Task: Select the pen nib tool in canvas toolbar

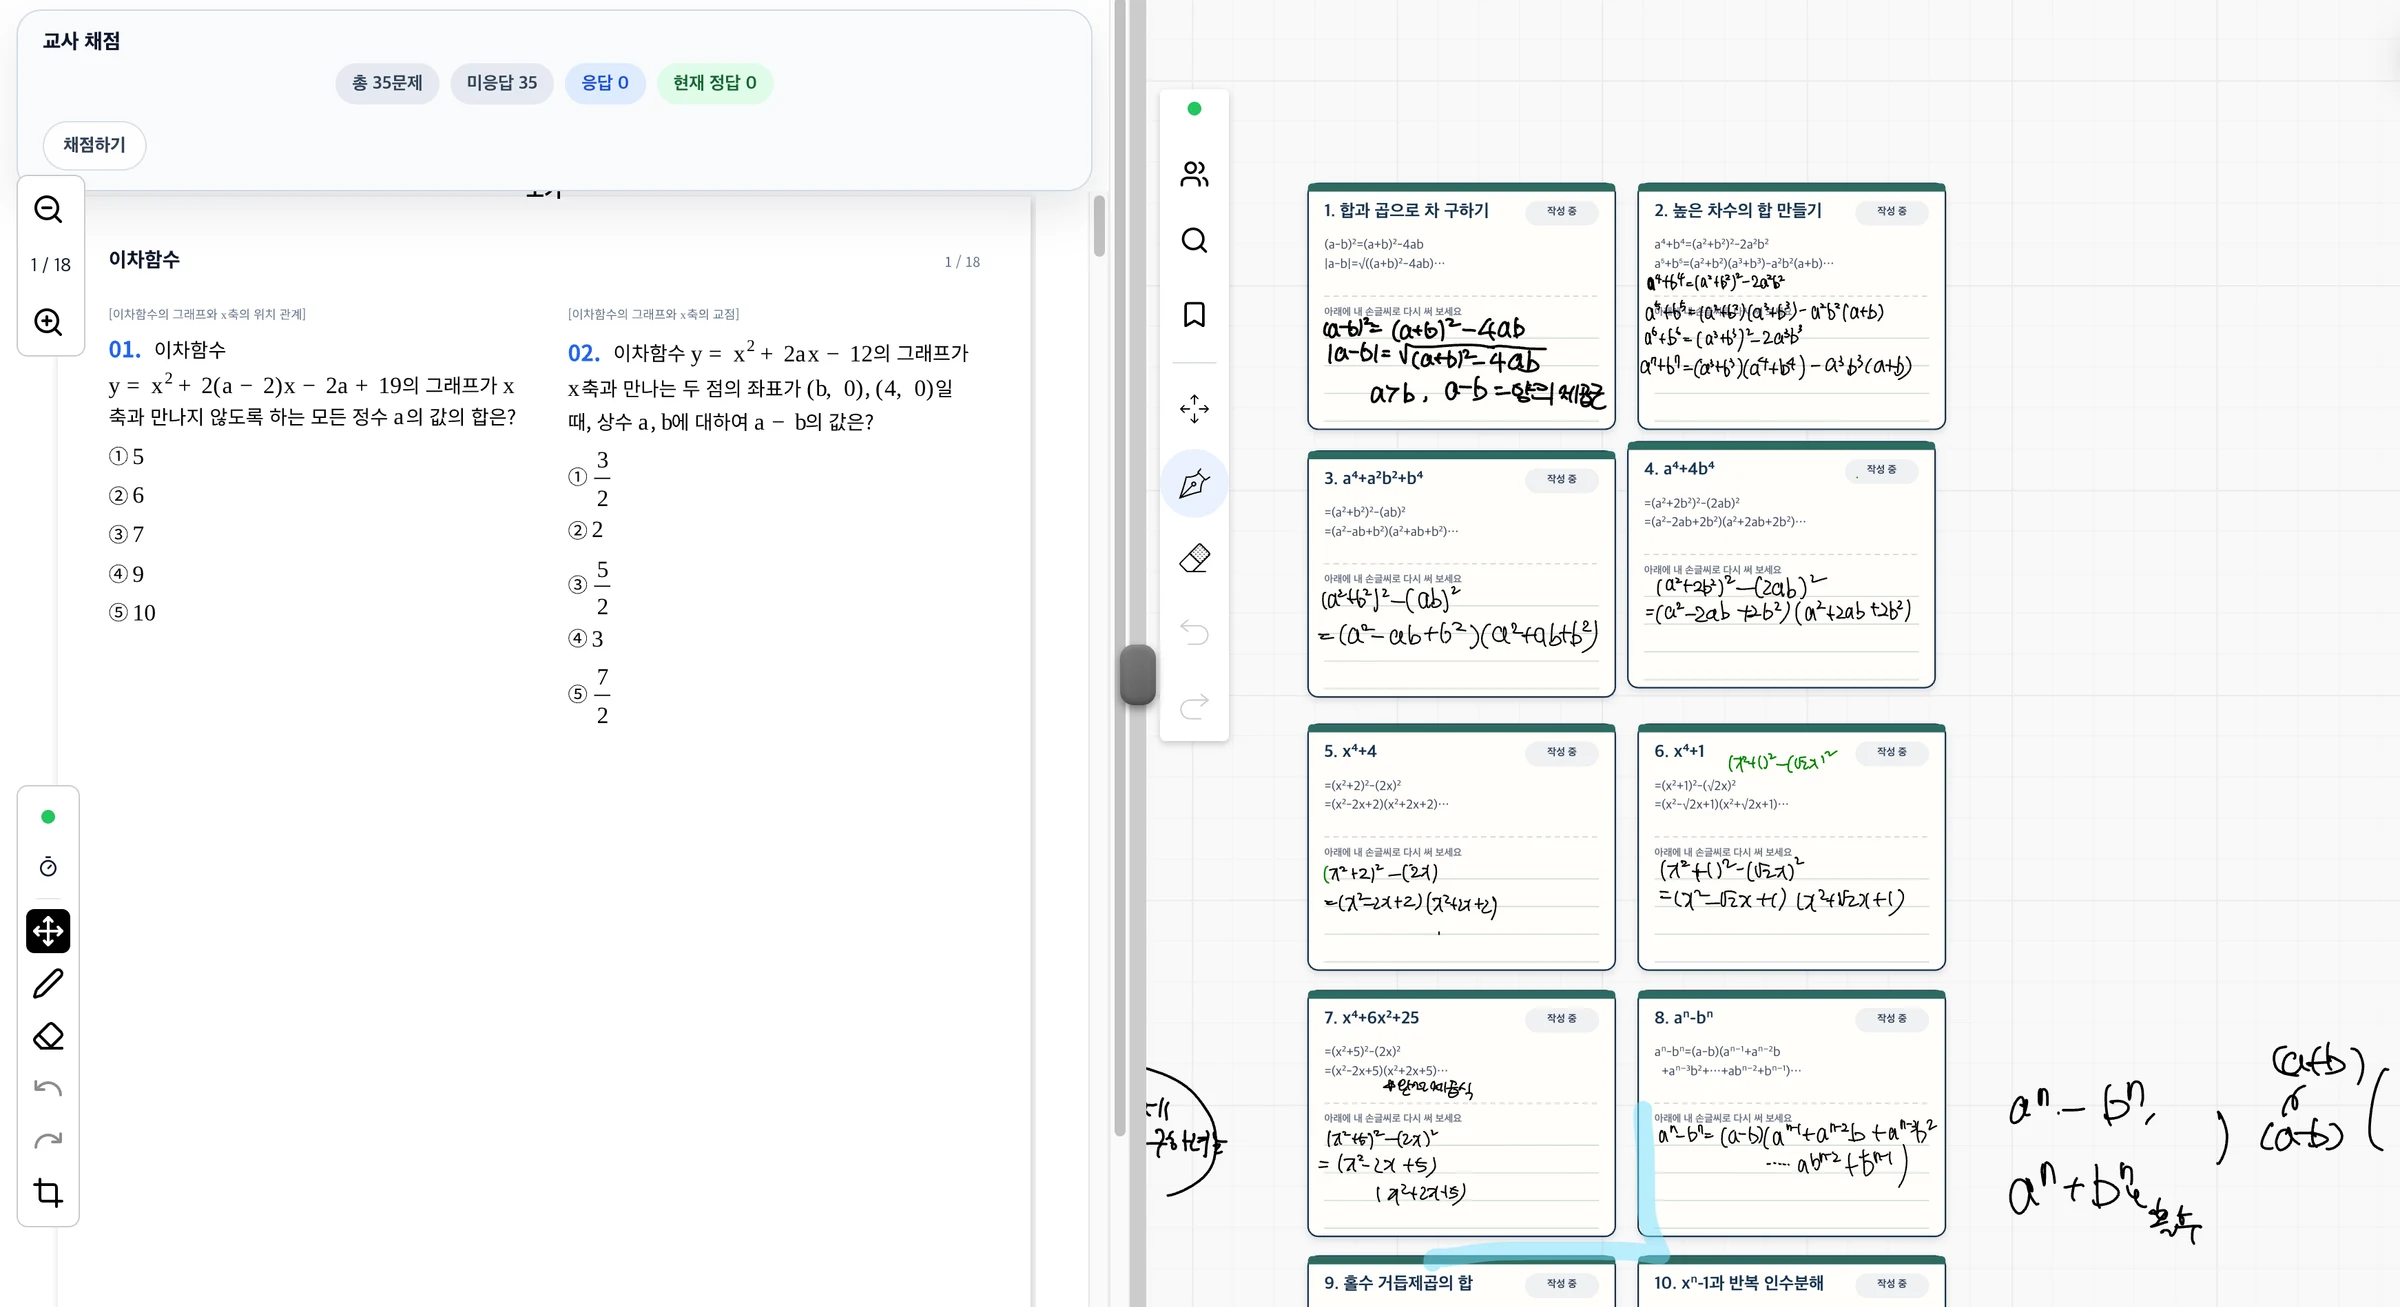Action: 1194,484
